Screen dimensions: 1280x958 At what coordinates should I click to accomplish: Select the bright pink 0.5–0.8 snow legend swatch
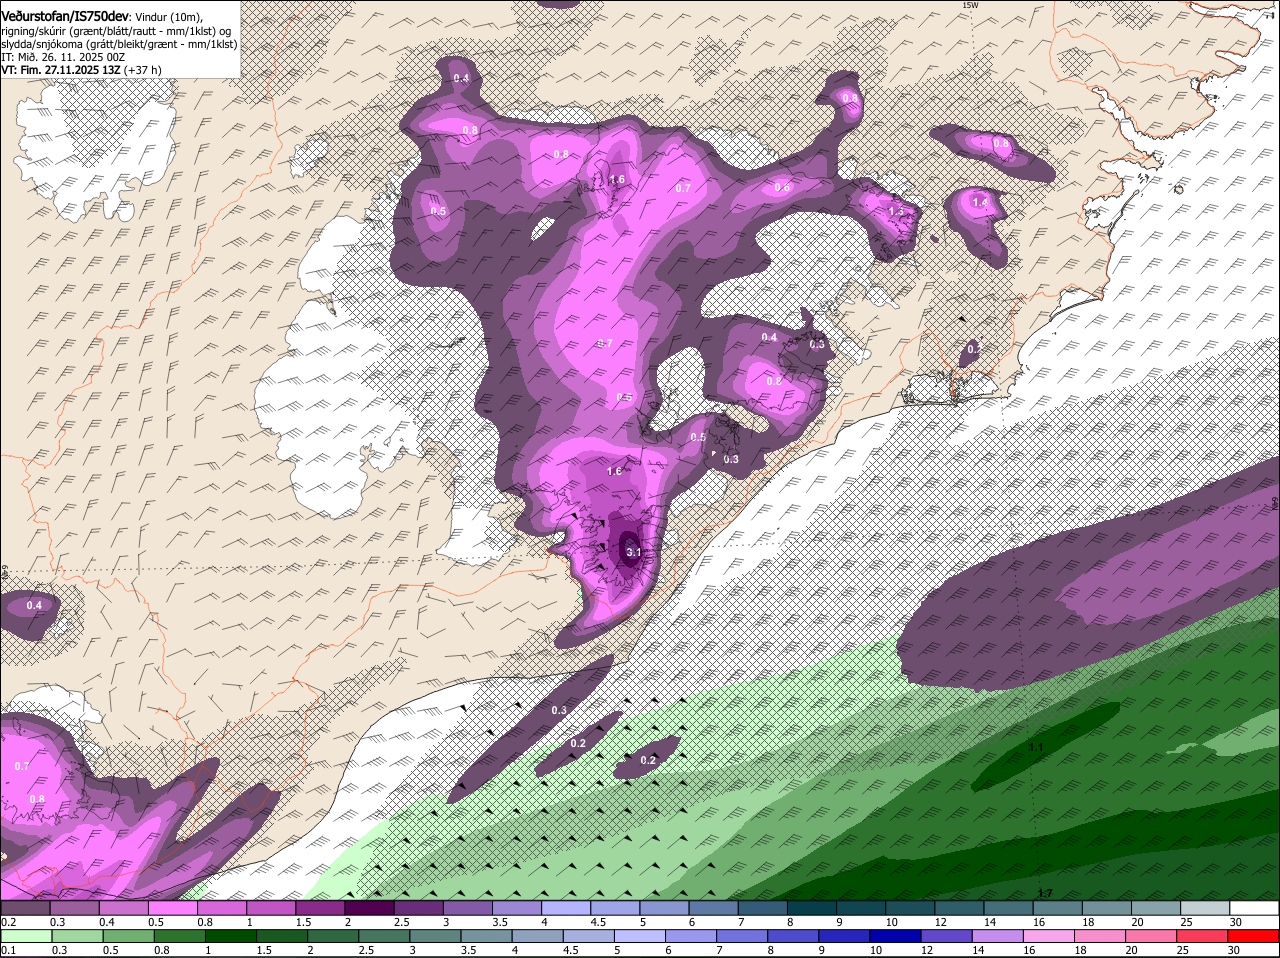[172, 908]
